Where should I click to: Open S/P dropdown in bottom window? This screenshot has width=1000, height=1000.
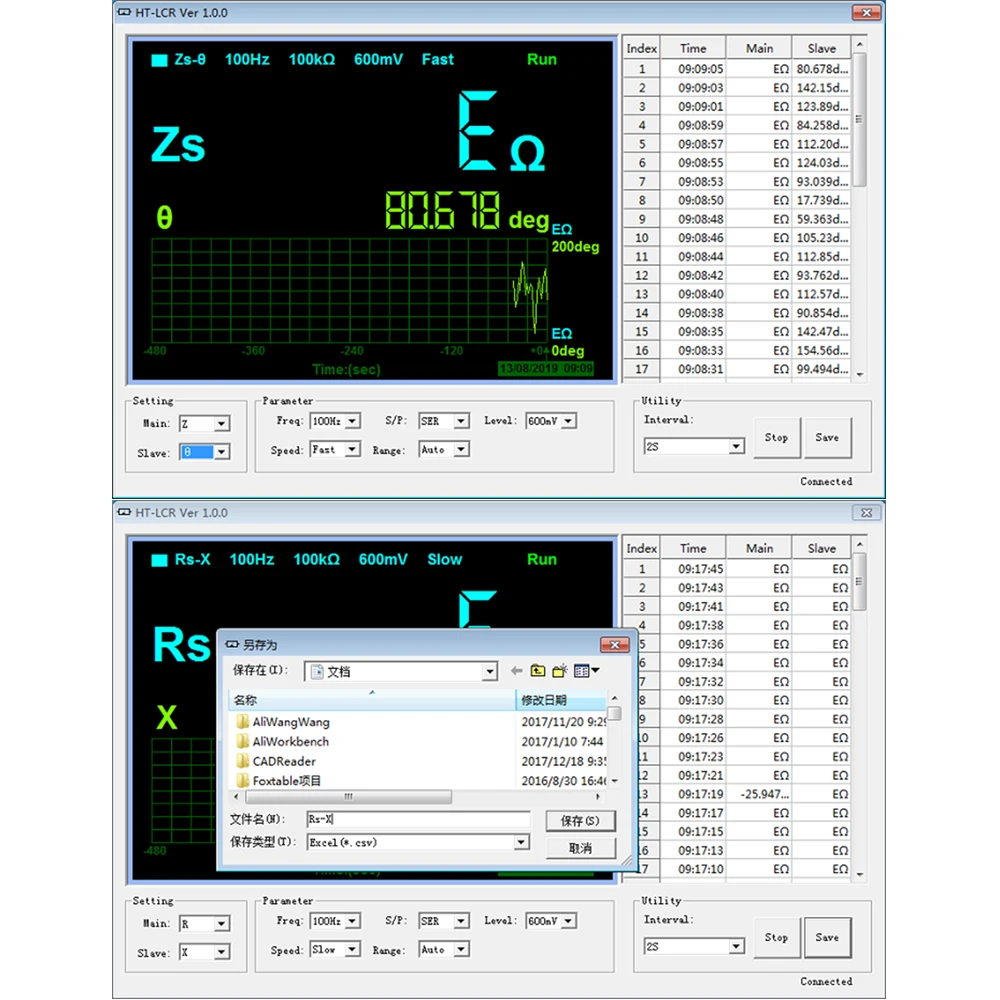(460, 921)
